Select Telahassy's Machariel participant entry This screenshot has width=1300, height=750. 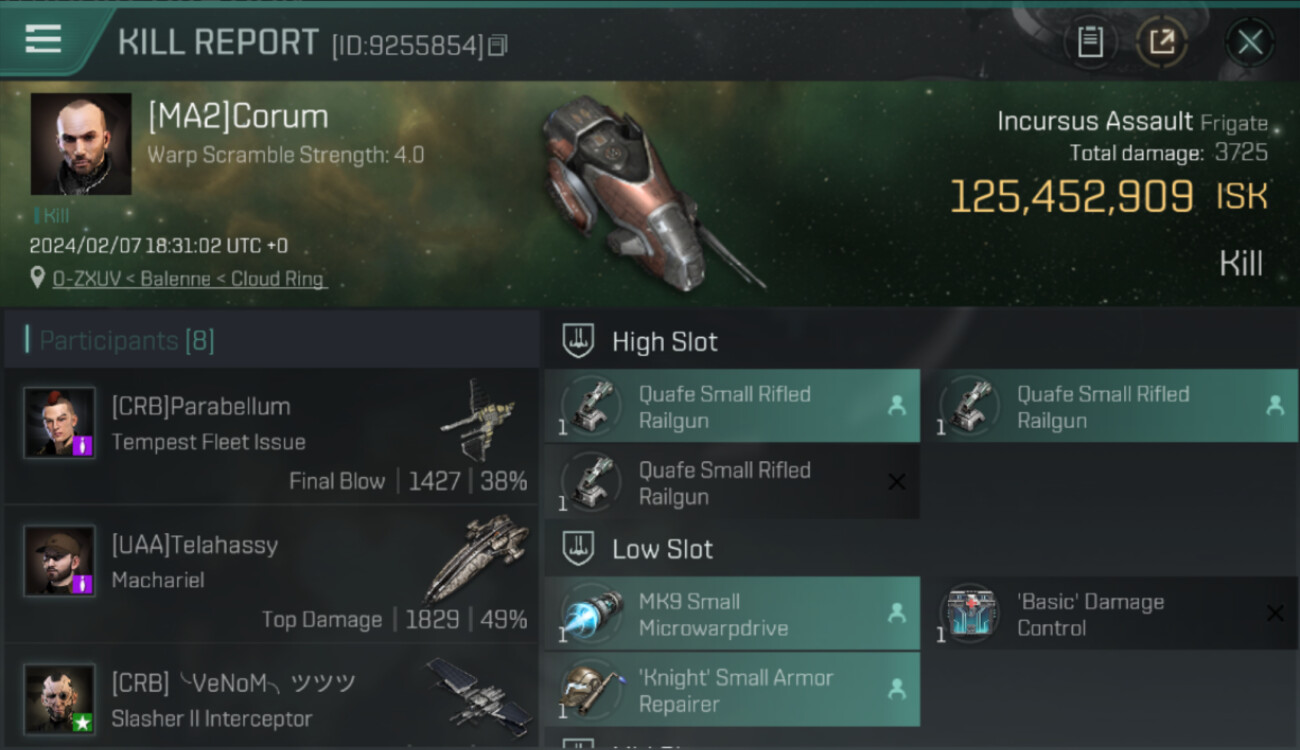pos(271,574)
